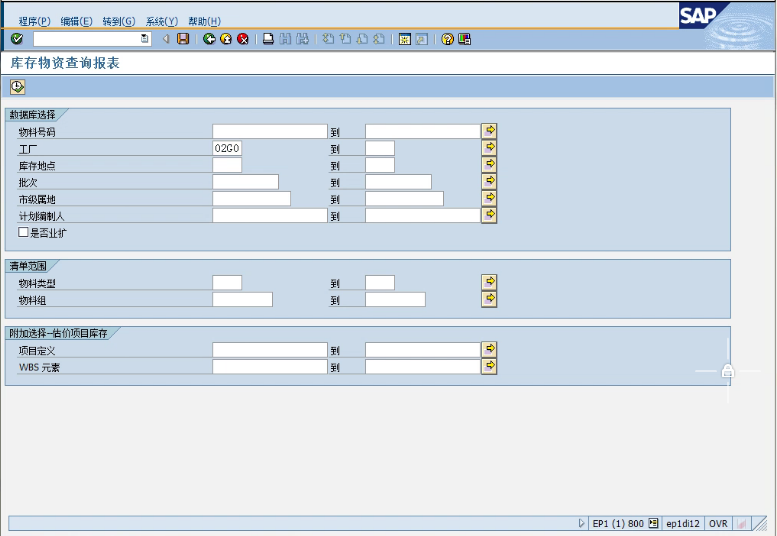Open Help via yellow question mark icon
This screenshot has width=777, height=536.
[447, 39]
